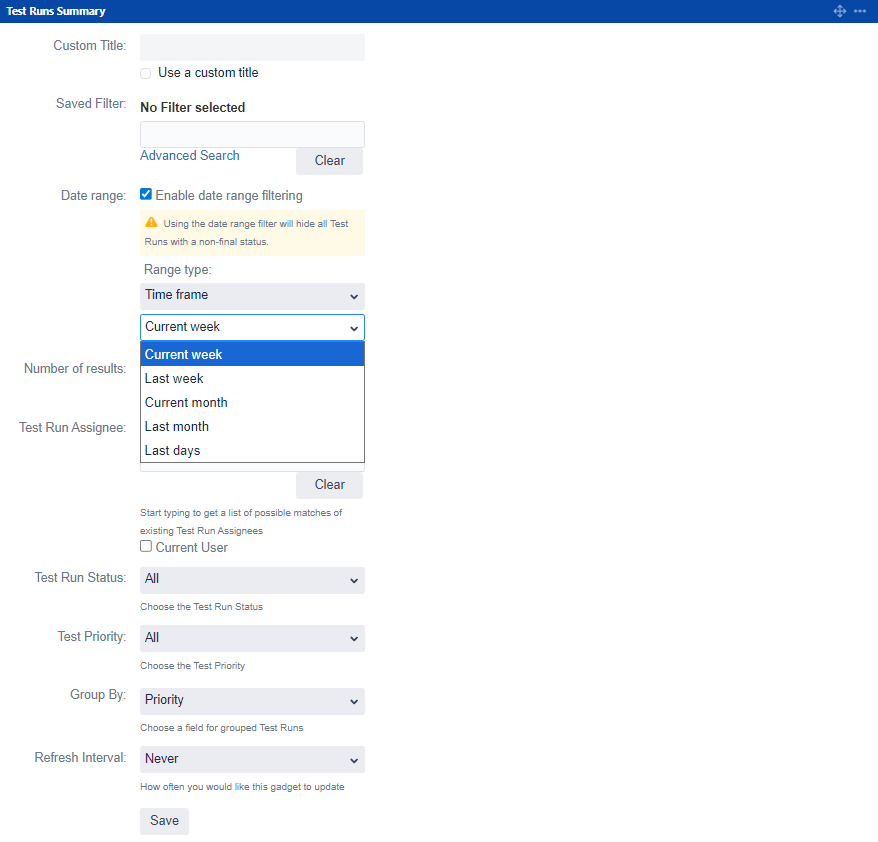The width and height of the screenshot is (878, 842).
Task: Select the Last month option
Action: point(177,426)
